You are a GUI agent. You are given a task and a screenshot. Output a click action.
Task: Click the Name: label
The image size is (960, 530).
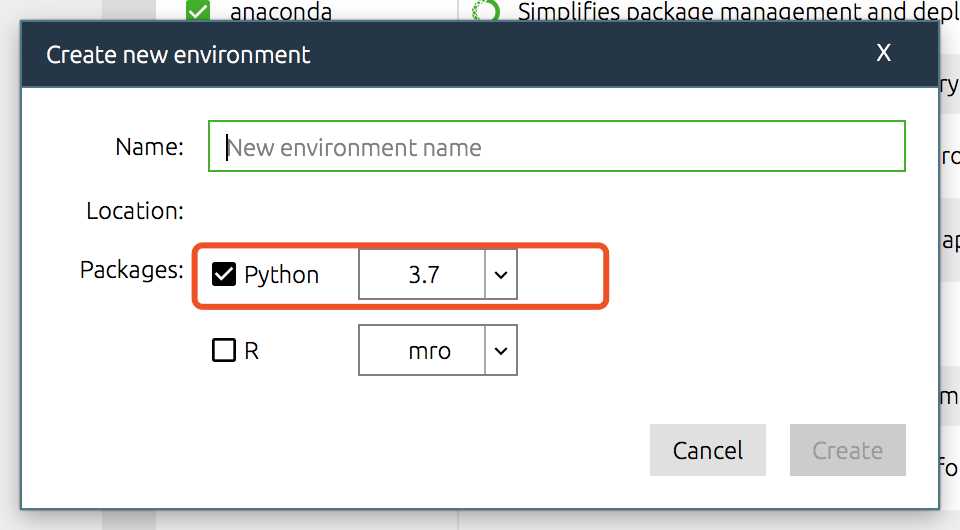click(x=149, y=147)
